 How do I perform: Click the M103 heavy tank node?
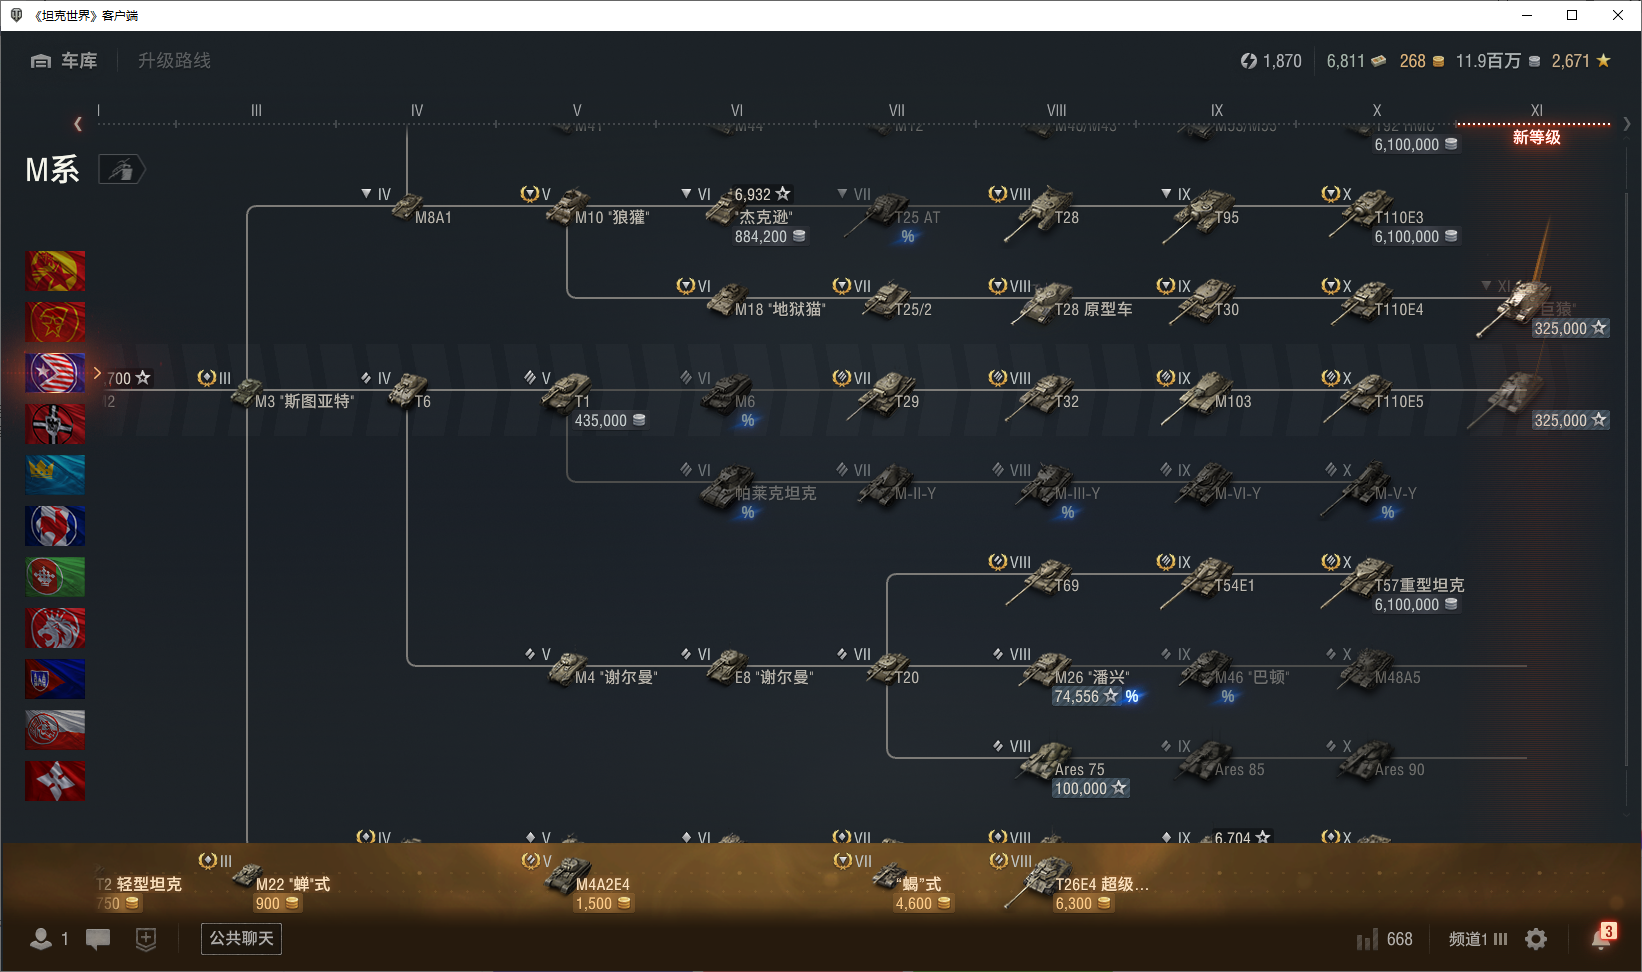(1208, 392)
